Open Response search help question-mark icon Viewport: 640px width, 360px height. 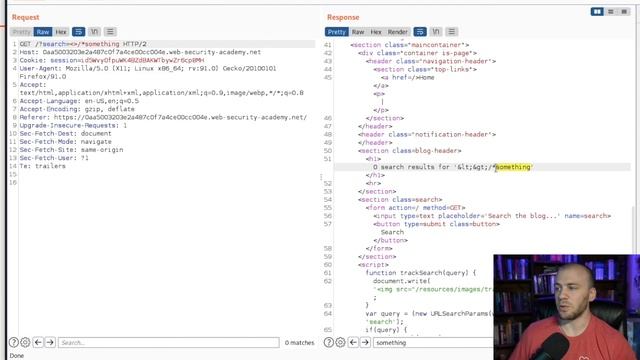point(329,342)
